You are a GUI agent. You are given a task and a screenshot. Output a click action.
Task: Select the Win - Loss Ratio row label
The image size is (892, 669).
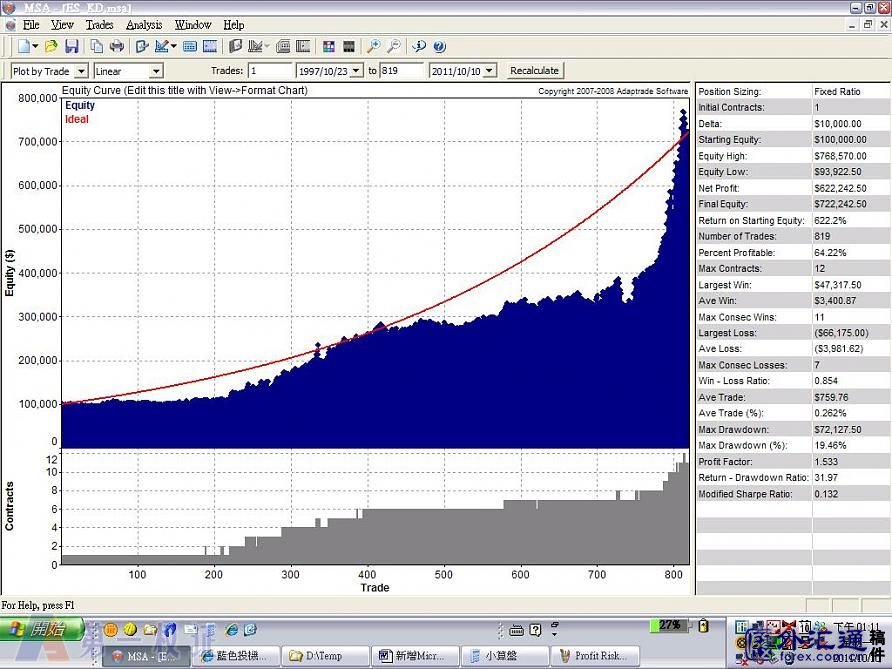pyautogui.click(x=734, y=381)
